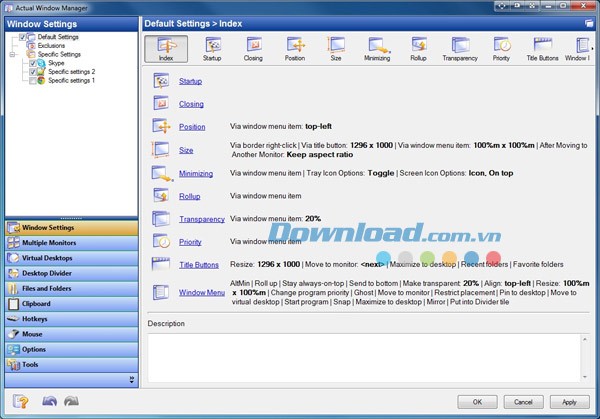Select the Index toolbar icon

[166, 49]
